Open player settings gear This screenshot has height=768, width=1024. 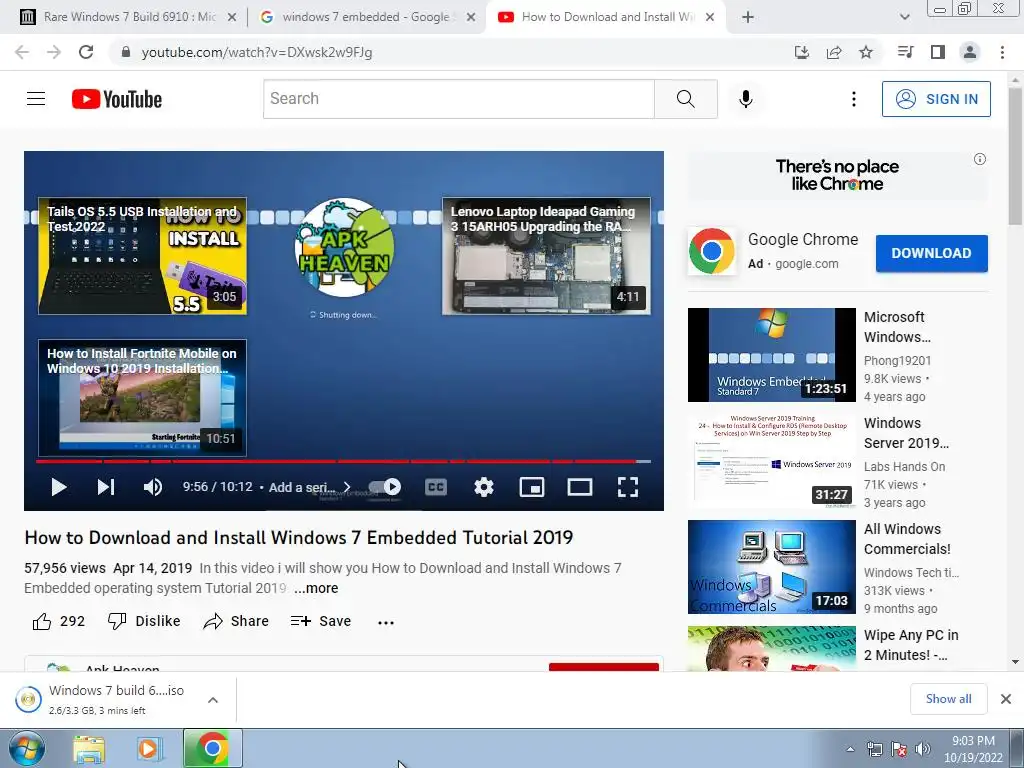[x=484, y=487]
